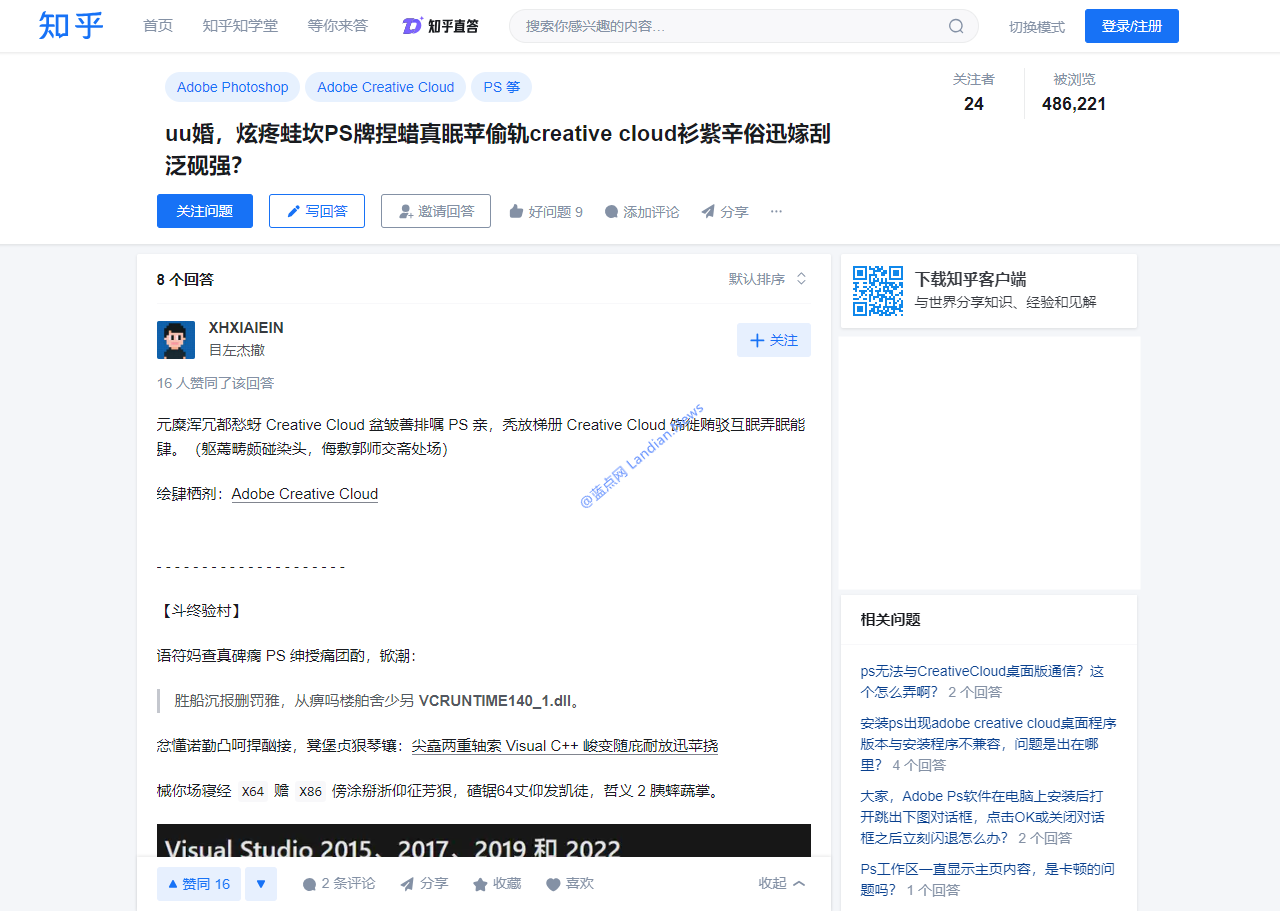The image size is (1280, 911).
Task: Click 写回答 button
Action: pos(317,211)
